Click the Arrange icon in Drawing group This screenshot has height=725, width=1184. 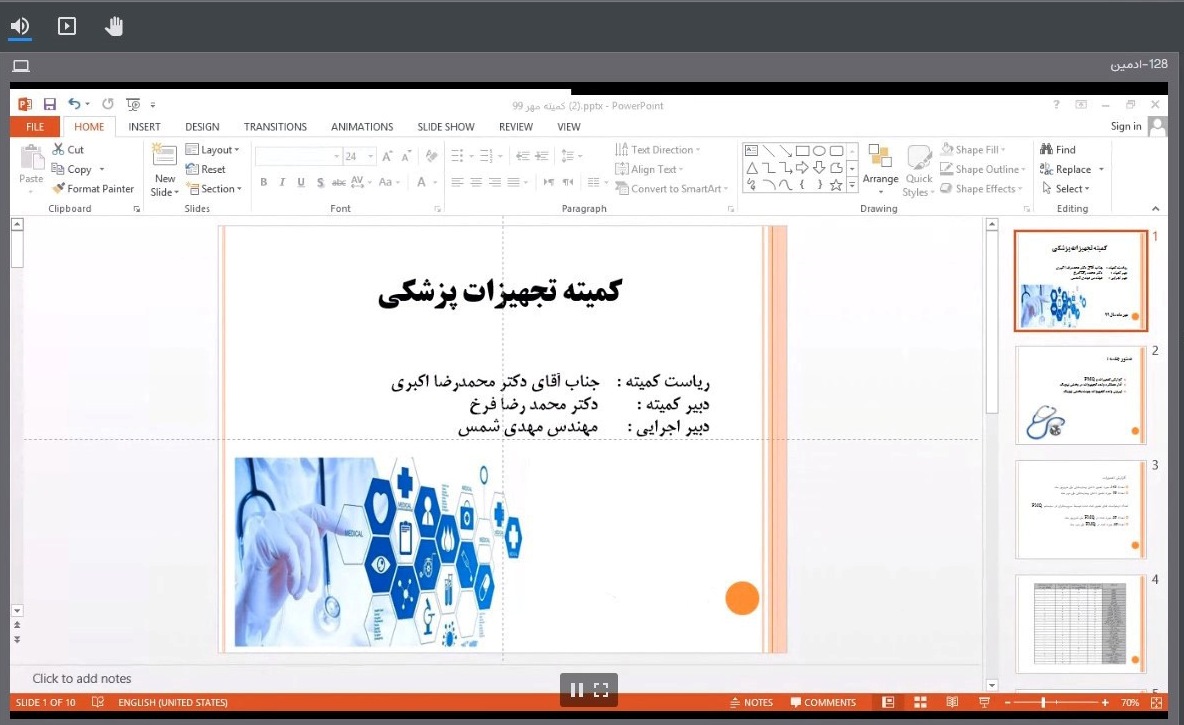click(880, 166)
